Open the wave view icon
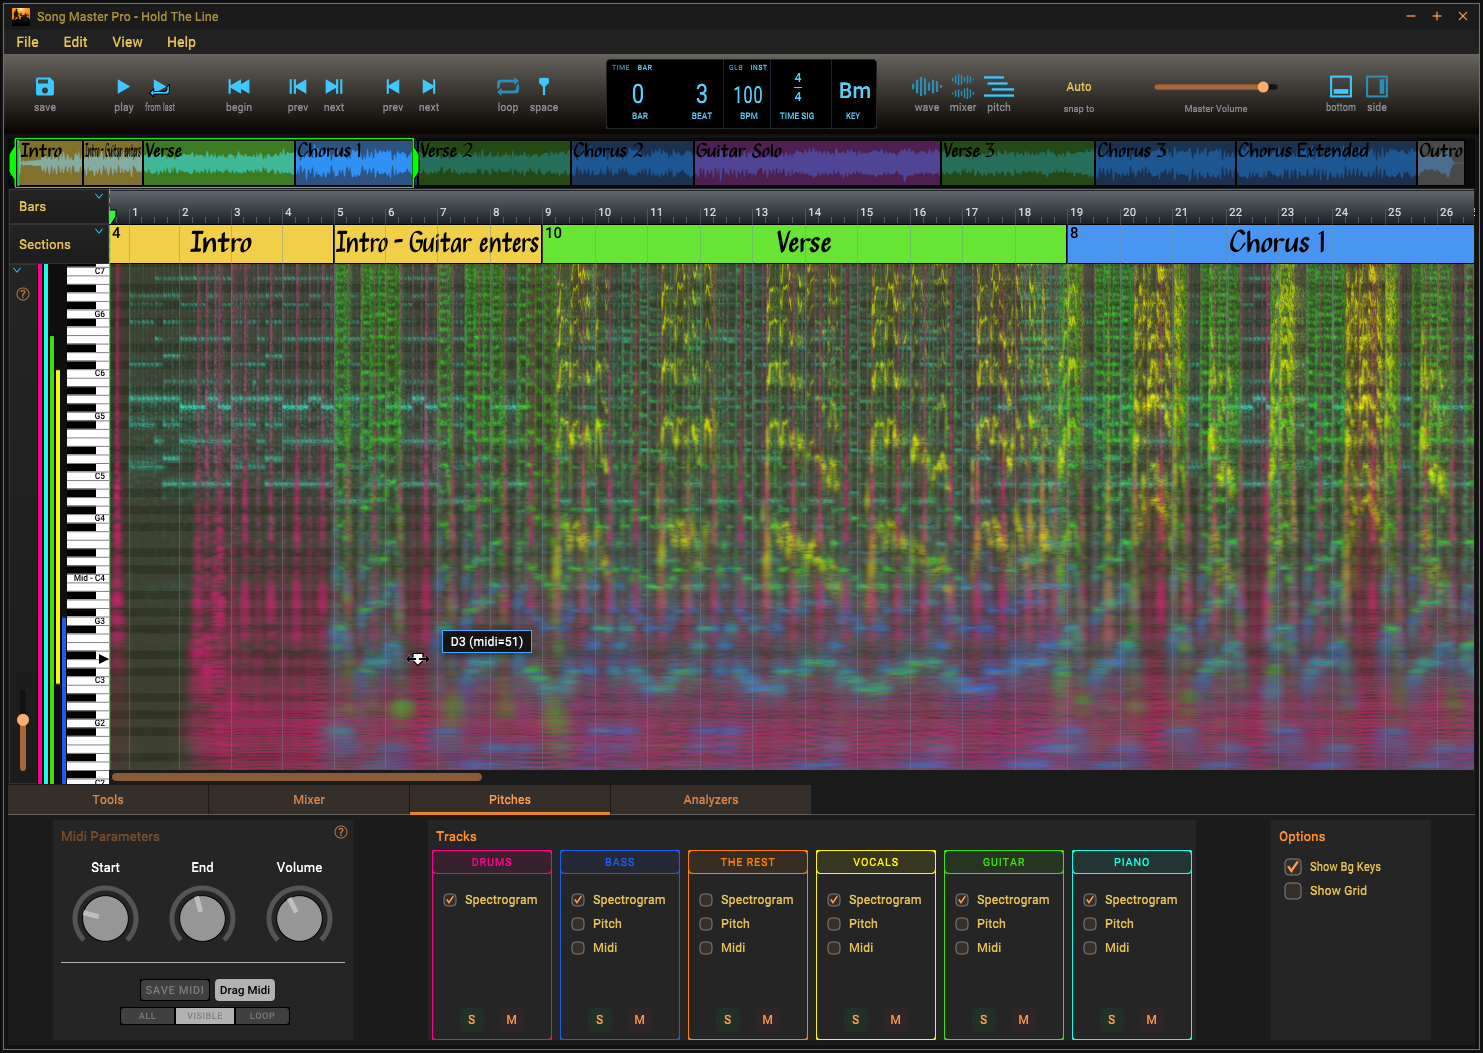Image resolution: width=1483 pixels, height=1053 pixels. 926,87
